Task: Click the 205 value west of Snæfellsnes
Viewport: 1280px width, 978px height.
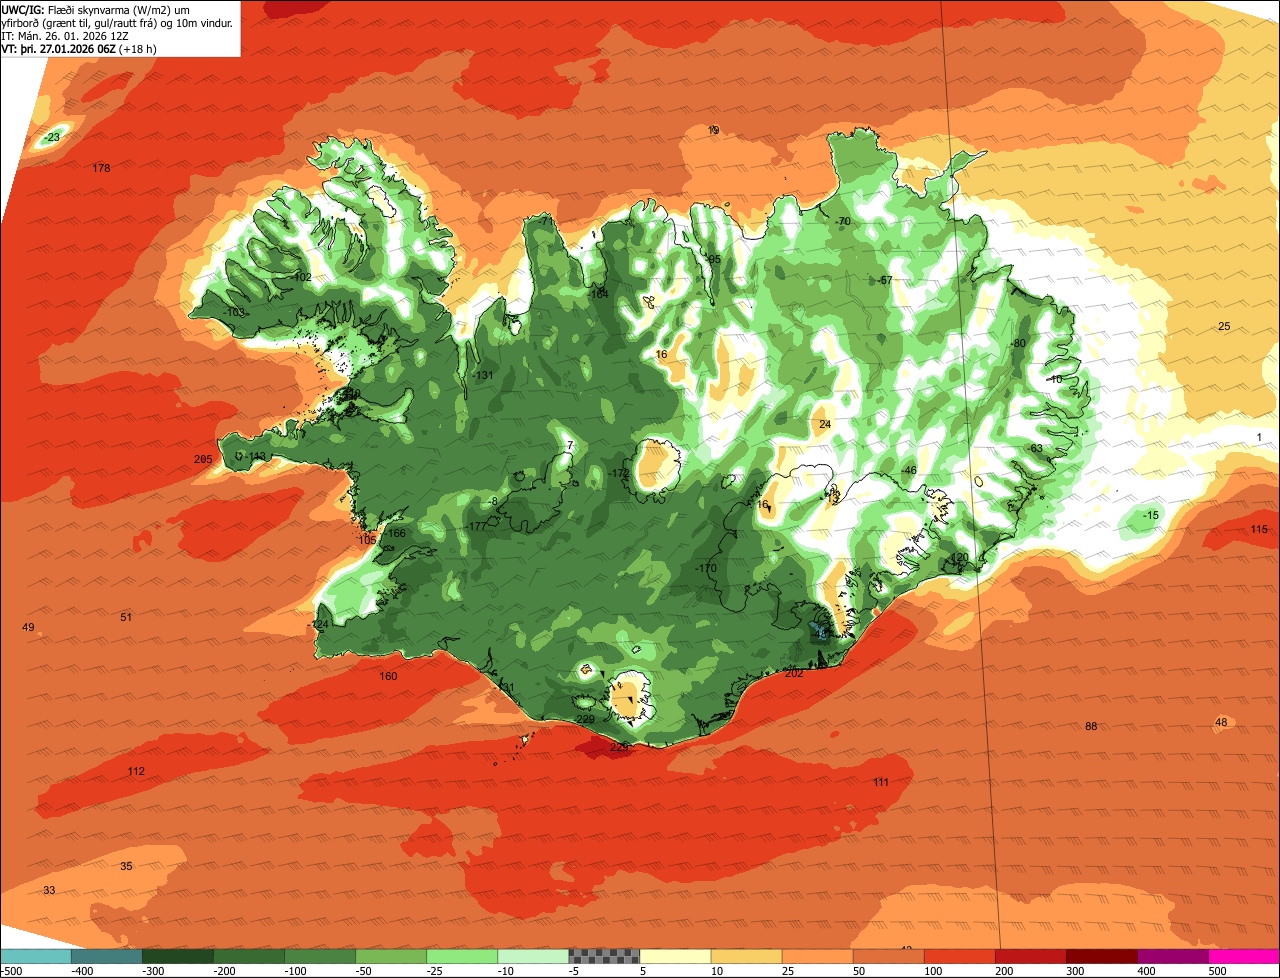Action: (203, 460)
